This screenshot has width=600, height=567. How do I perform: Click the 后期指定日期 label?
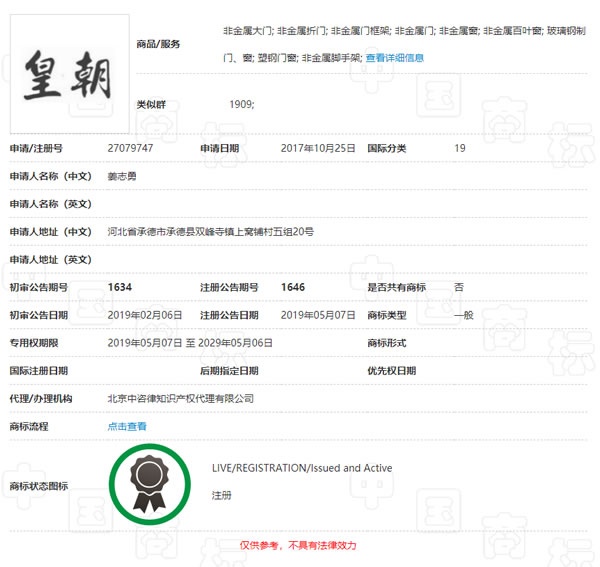[229, 370]
